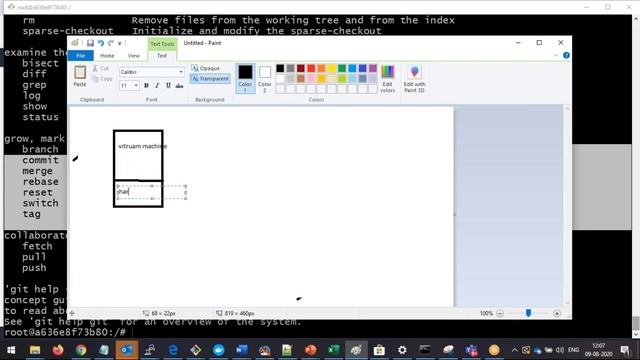Open the terminal app in the taskbar
Image resolution: width=640 pixels, height=360 pixels.
point(425,350)
